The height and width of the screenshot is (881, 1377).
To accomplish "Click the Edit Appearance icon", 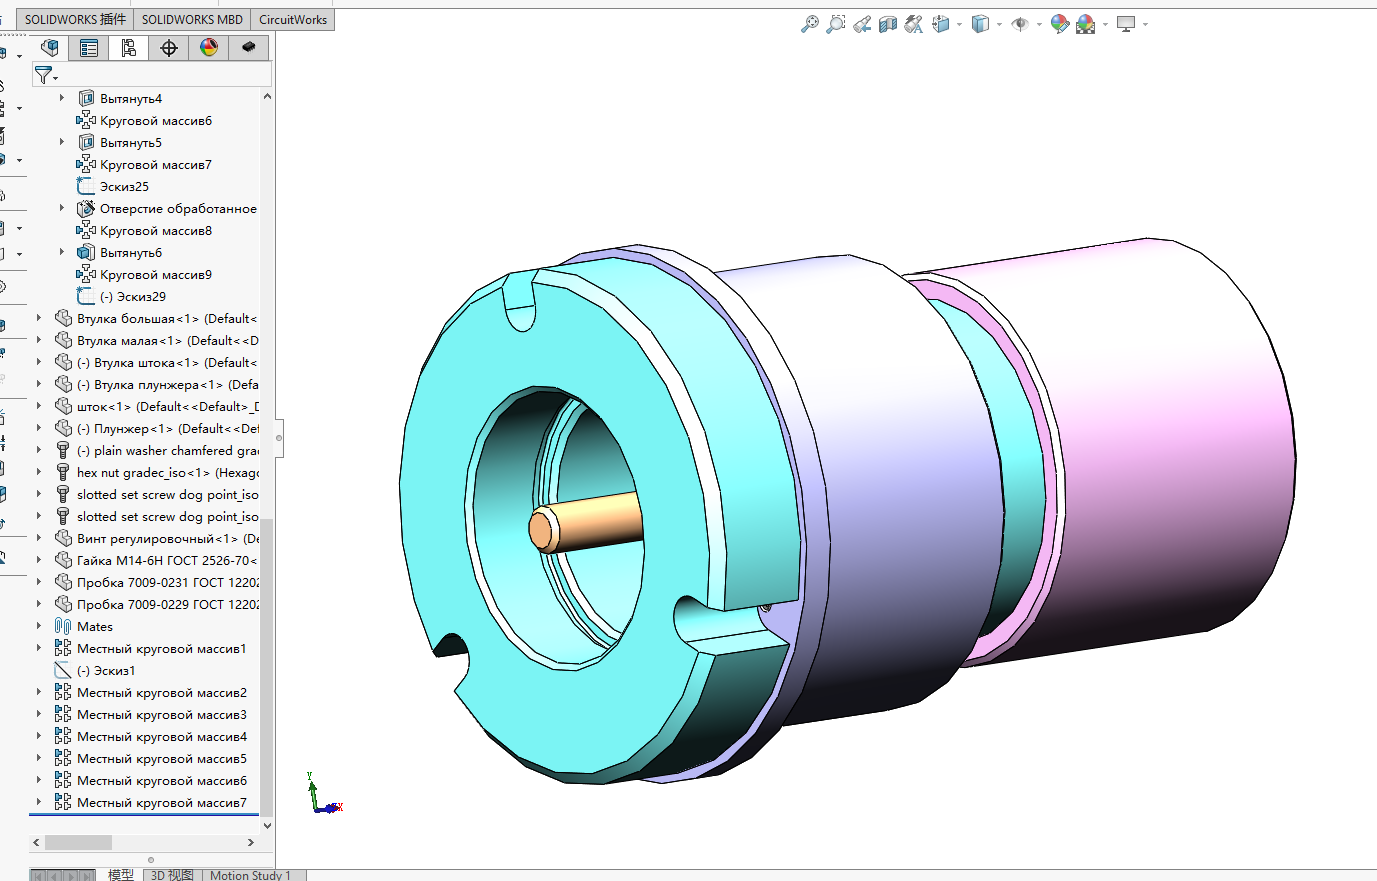I will (x=1059, y=24).
